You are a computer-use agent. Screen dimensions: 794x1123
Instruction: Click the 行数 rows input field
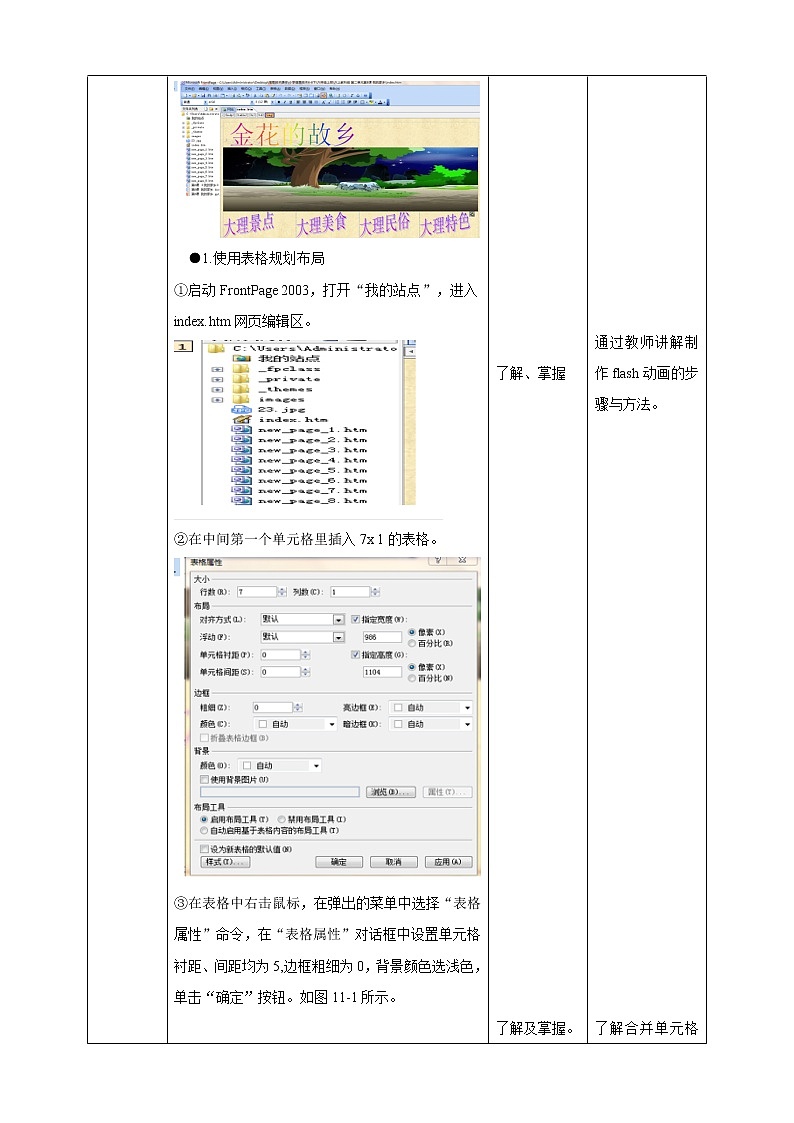(256, 592)
